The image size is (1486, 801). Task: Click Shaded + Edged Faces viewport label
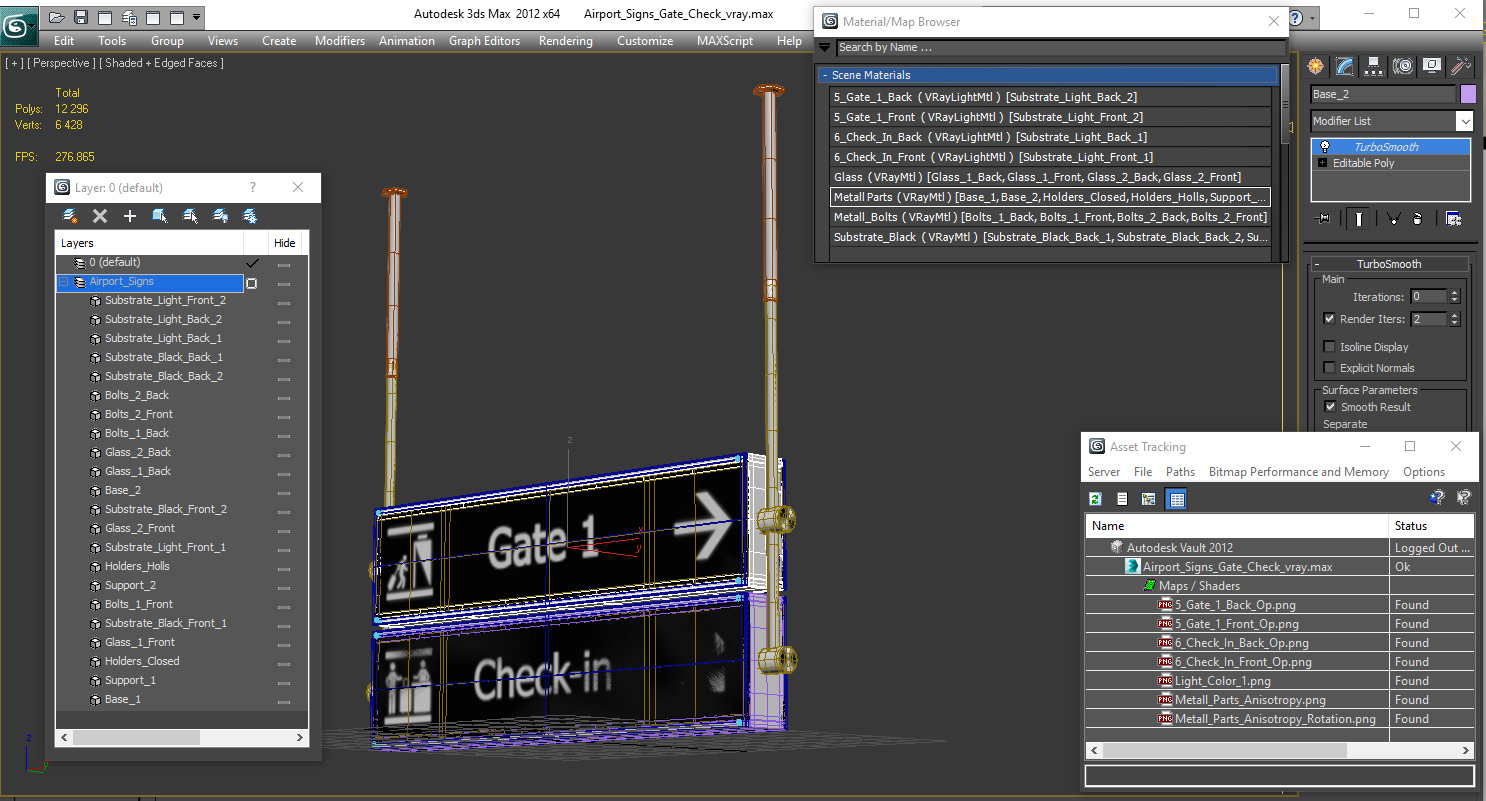pos(162,63)
